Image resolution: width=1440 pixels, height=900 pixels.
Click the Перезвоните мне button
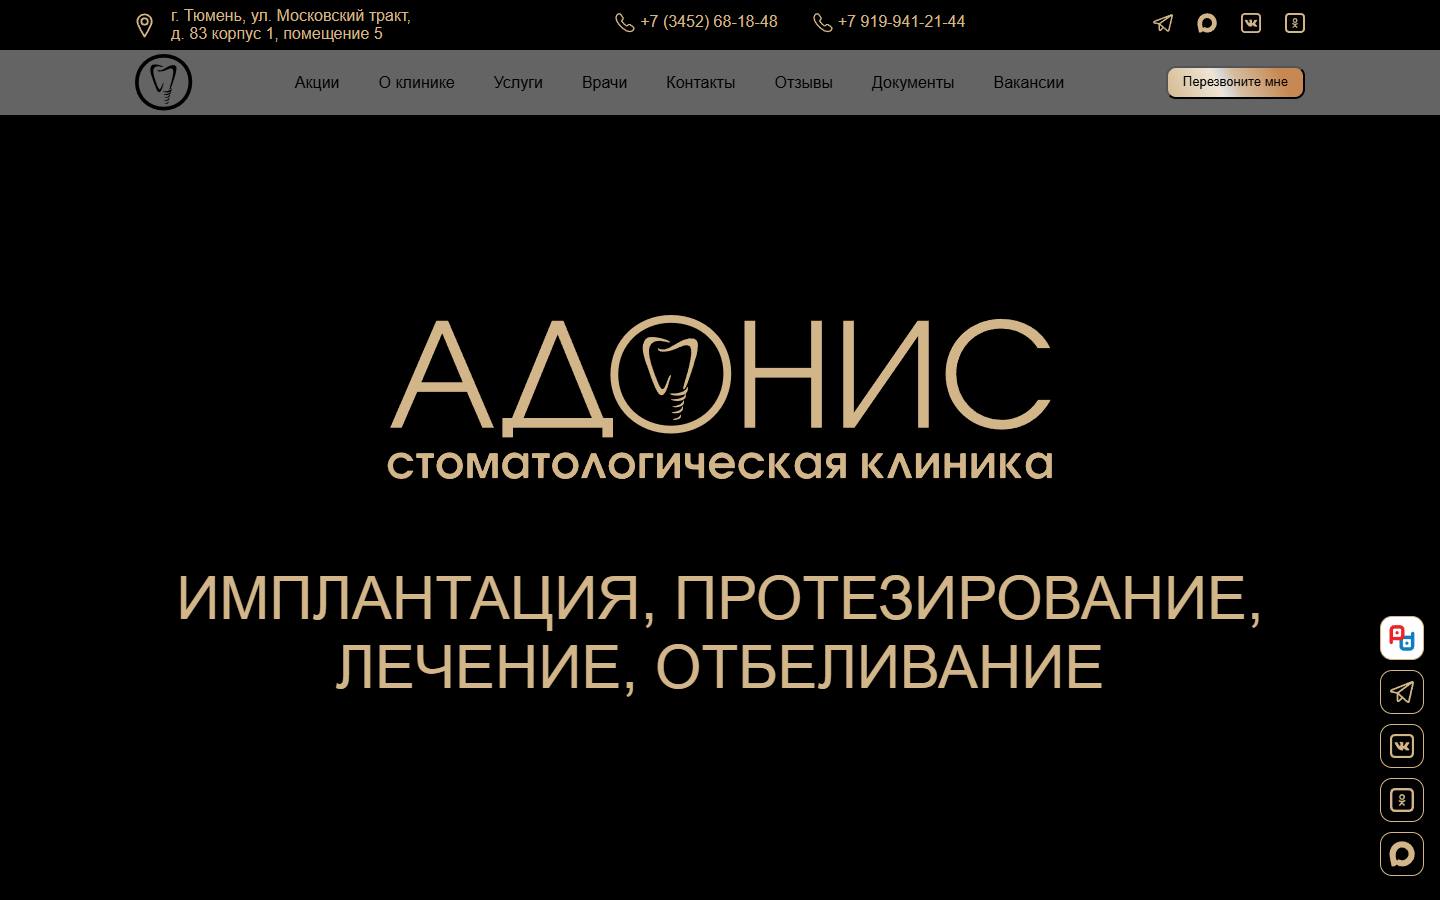1235,82
